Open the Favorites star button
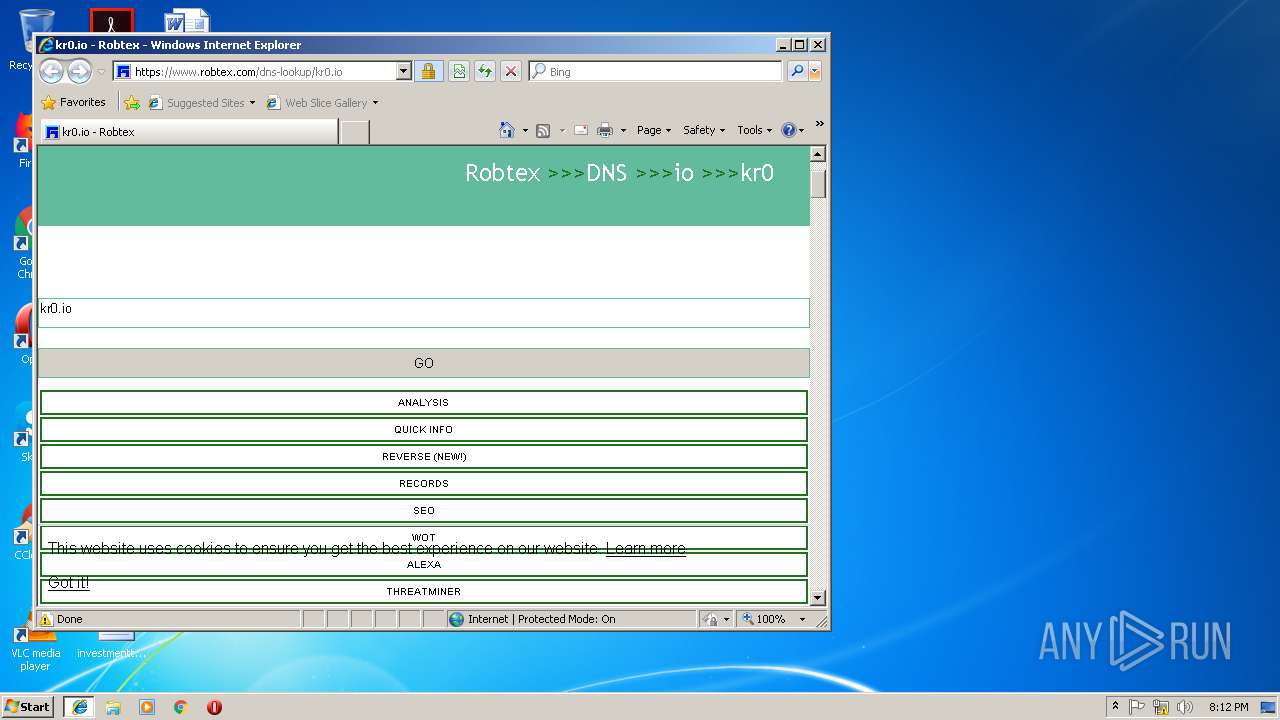The height and width of the screenshot is (720, 1280). 73,102
